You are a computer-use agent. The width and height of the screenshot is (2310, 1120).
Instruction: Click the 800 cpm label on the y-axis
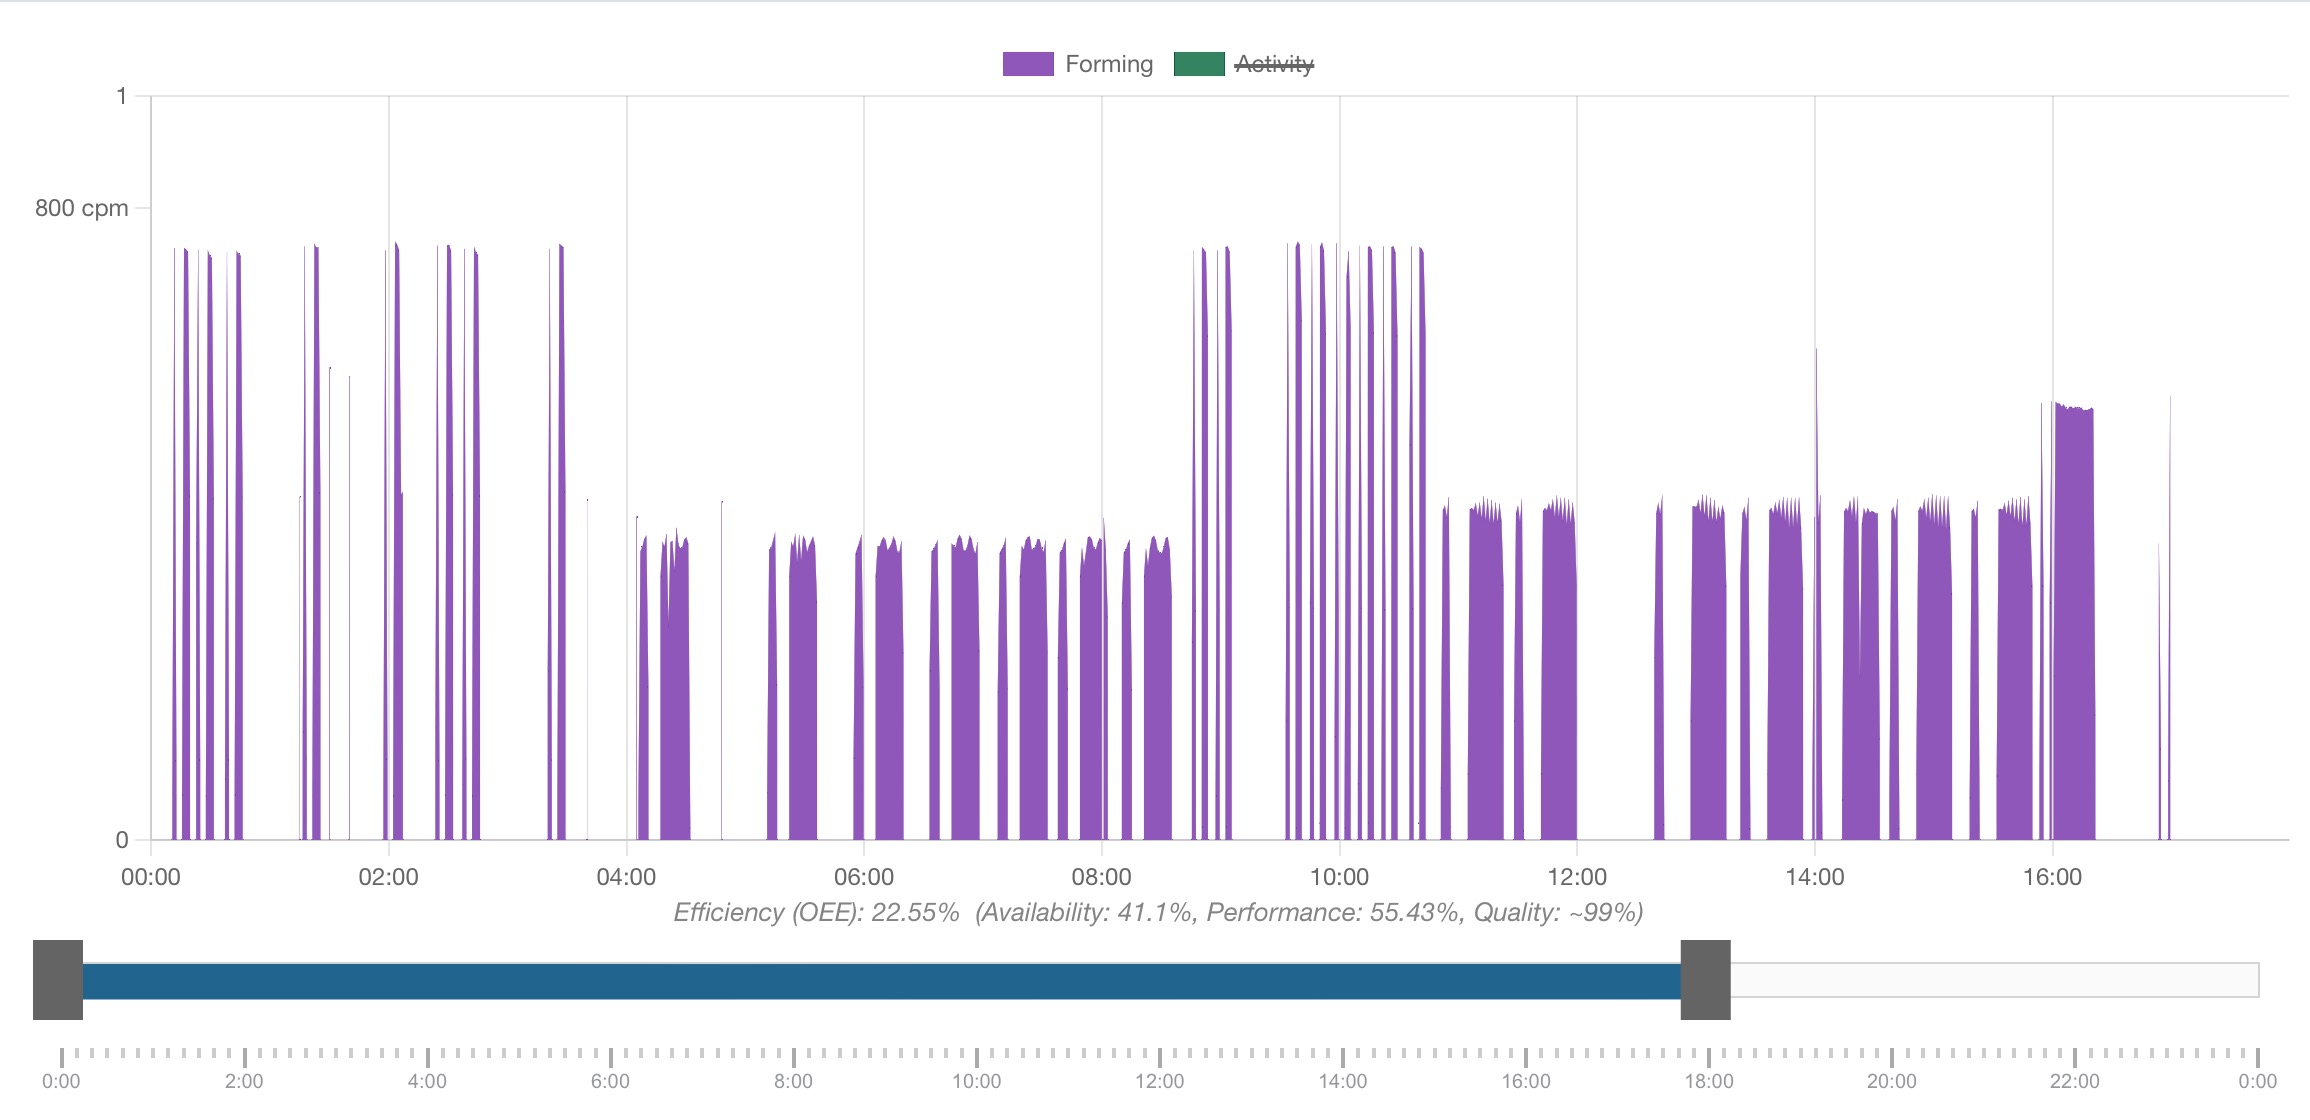click(x=82, y=208)
